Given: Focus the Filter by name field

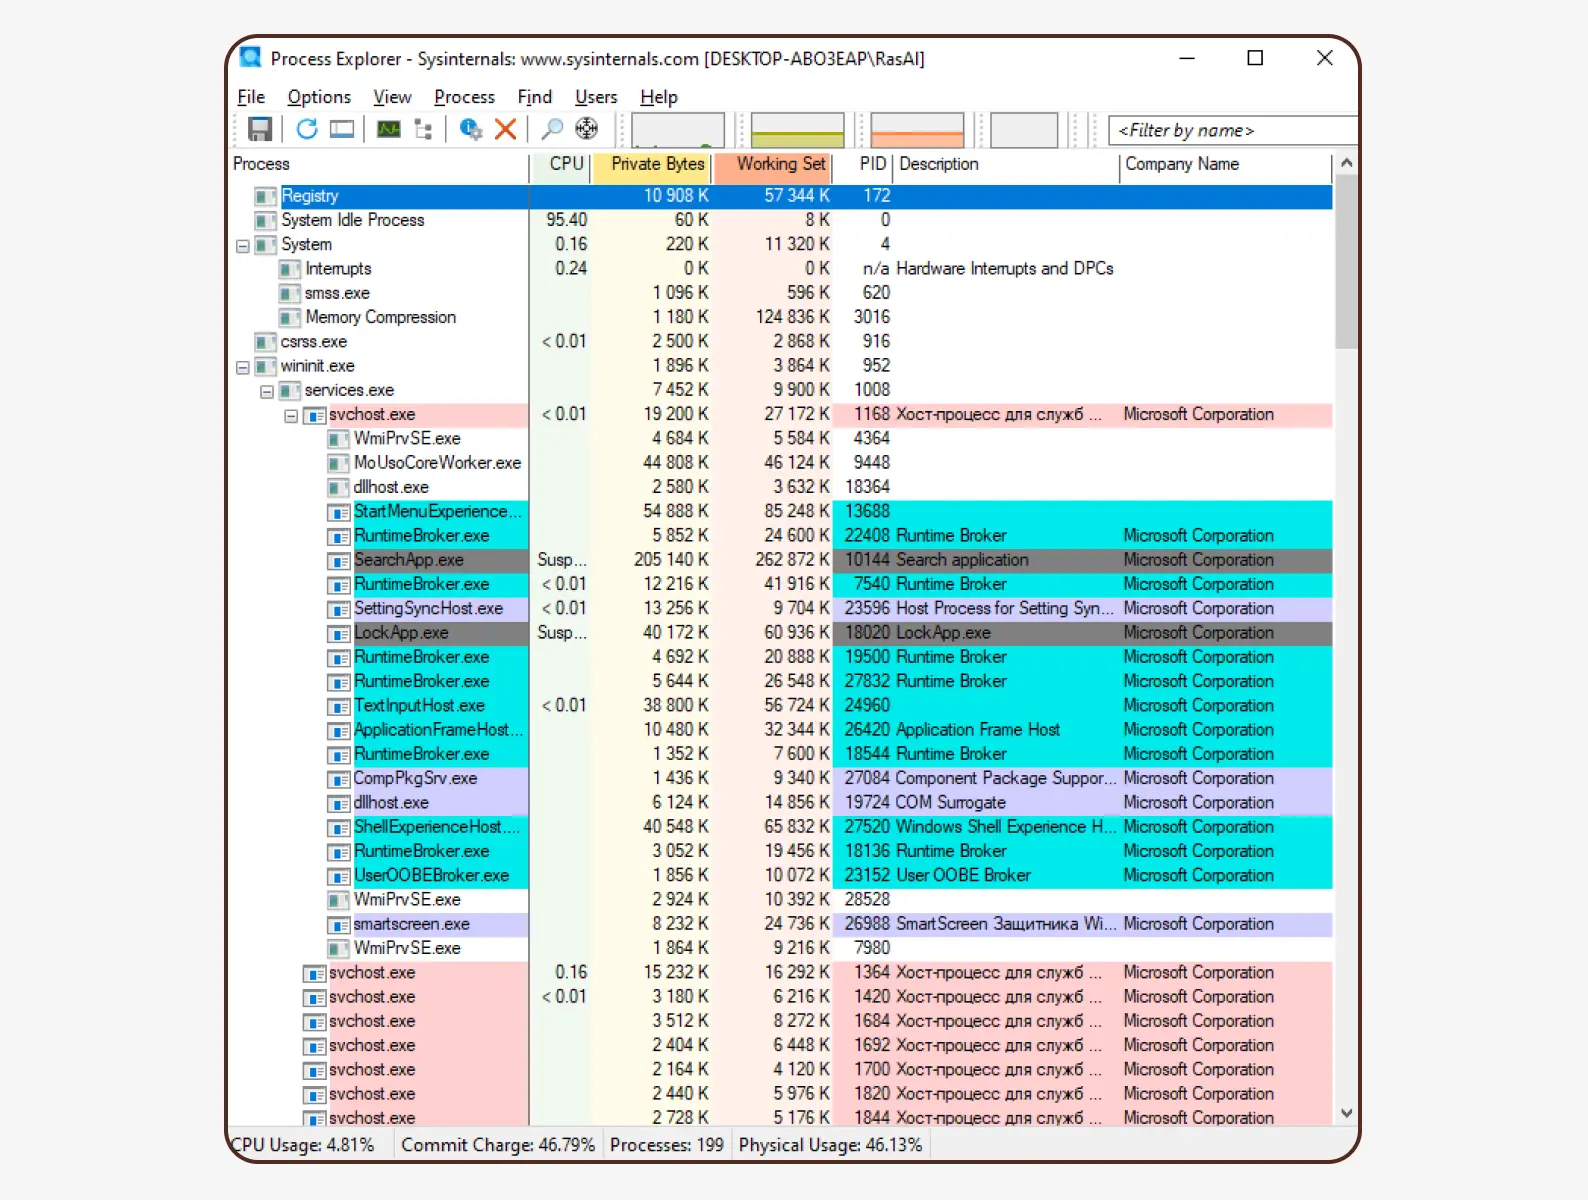Looking at the screenshot, I should coord(1234,130).
